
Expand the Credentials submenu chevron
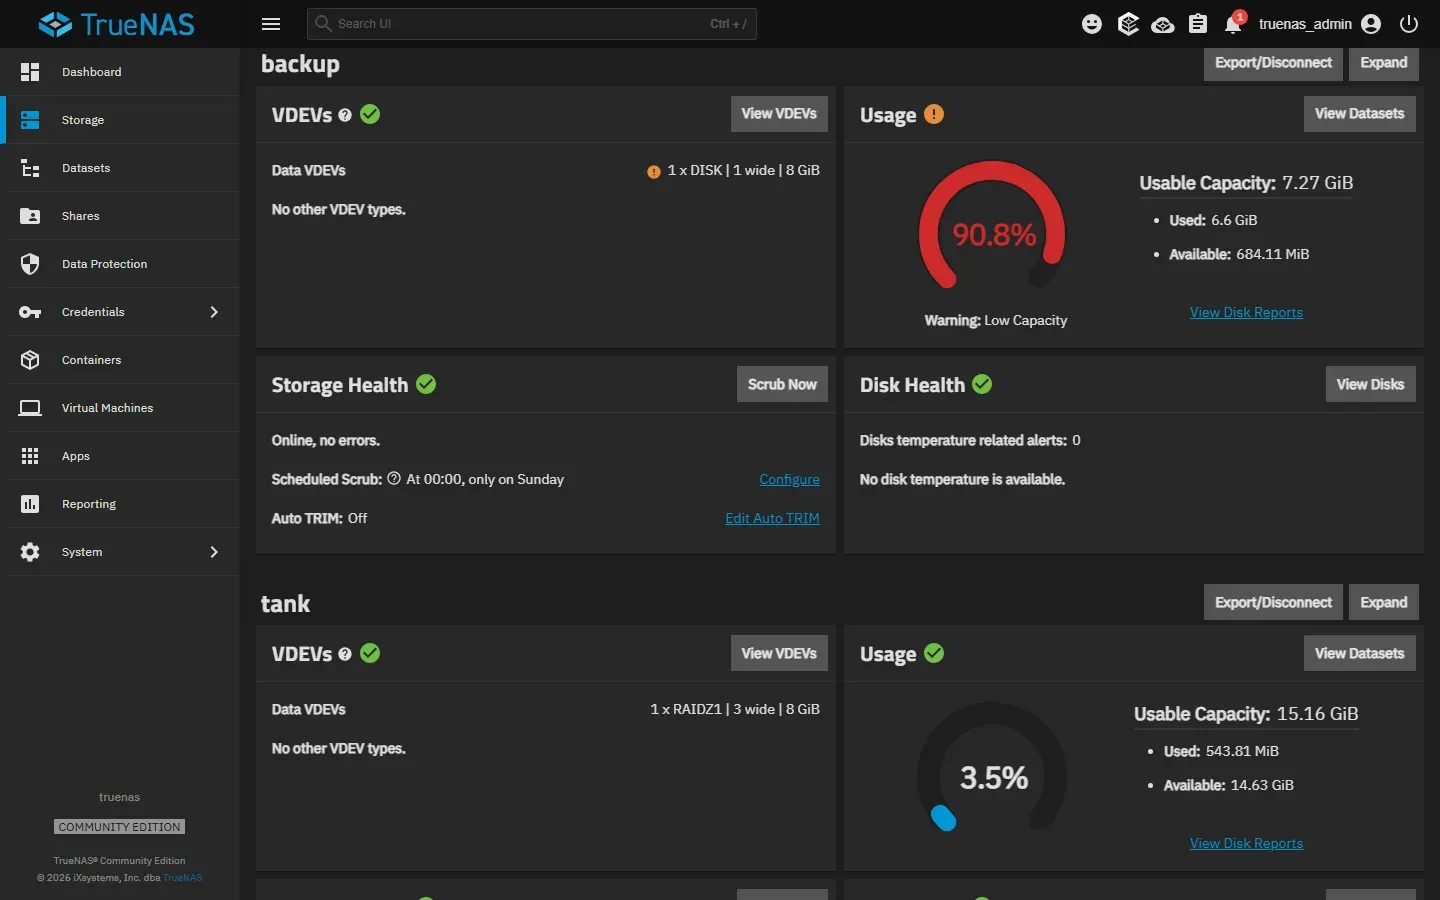(214, 312)
